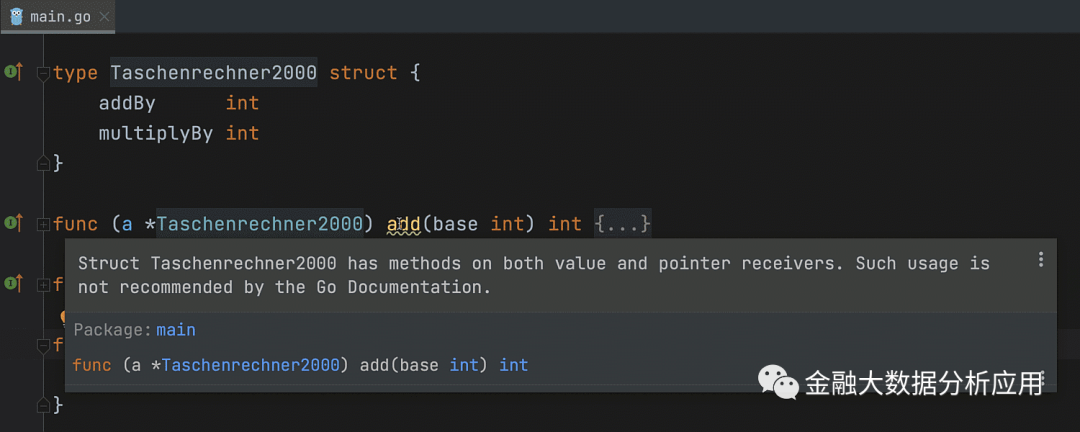Click the Taschenrechner2000 receiver type in add
The image size is (1080, 432).
pos(259,224)
